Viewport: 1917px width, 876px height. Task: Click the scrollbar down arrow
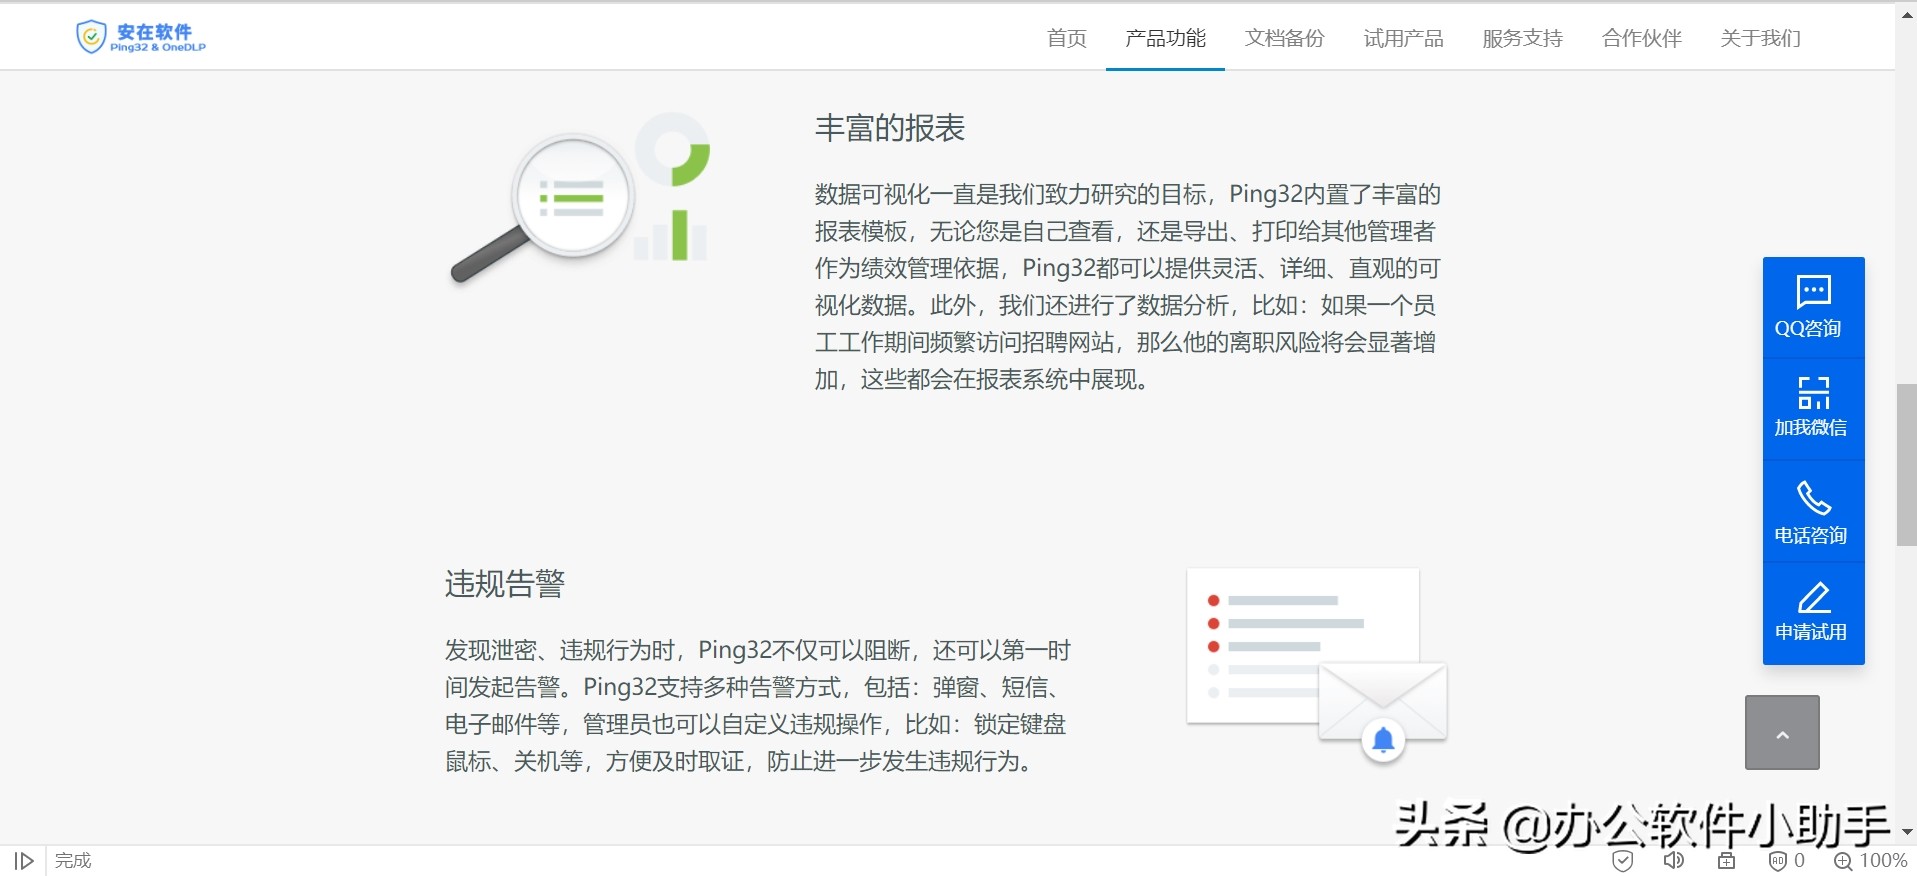point(1906,832)
